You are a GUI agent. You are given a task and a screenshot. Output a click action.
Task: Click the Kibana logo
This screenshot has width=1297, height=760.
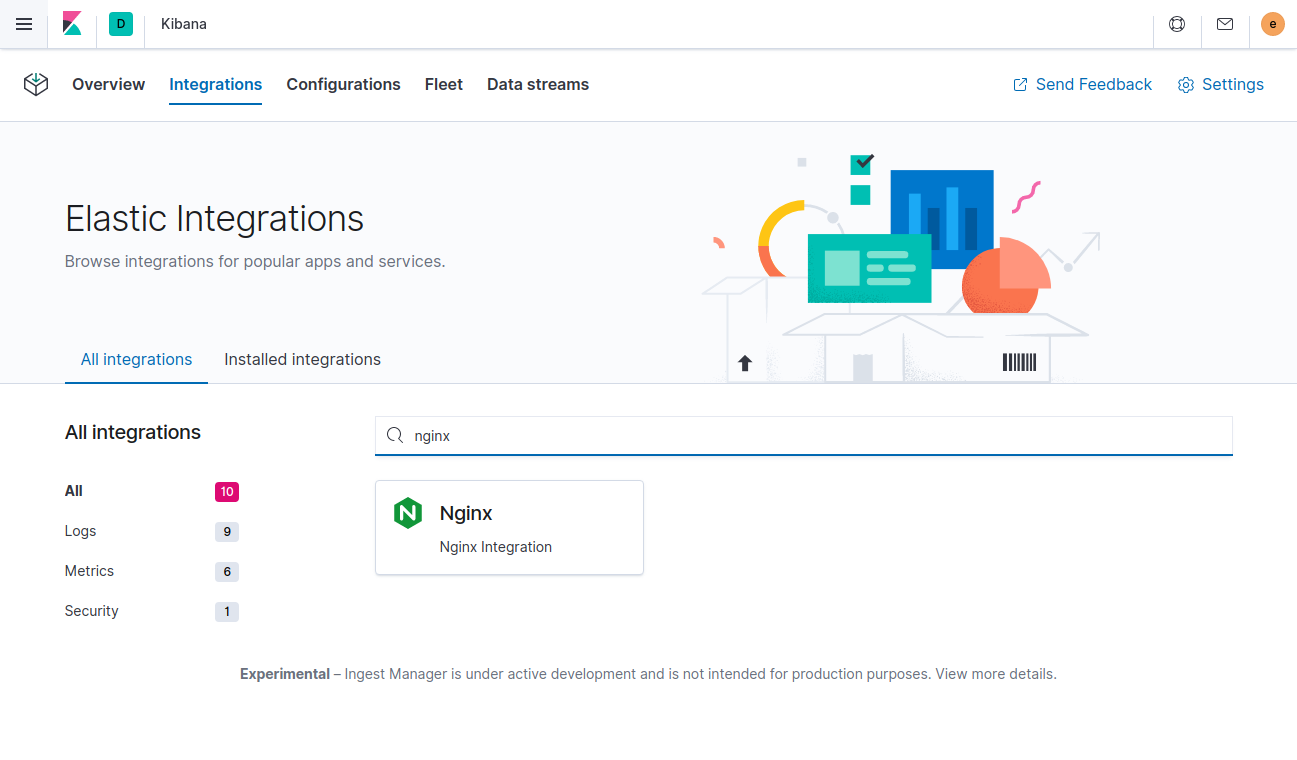(71, 24)
